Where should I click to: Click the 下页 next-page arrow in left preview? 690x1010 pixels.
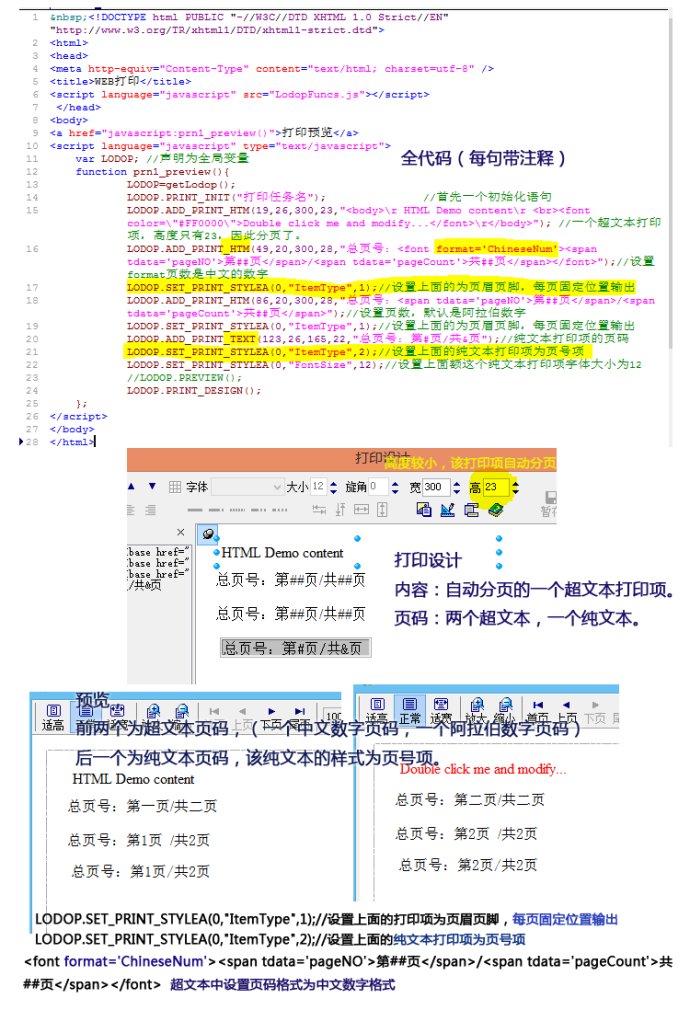(271, 712)
